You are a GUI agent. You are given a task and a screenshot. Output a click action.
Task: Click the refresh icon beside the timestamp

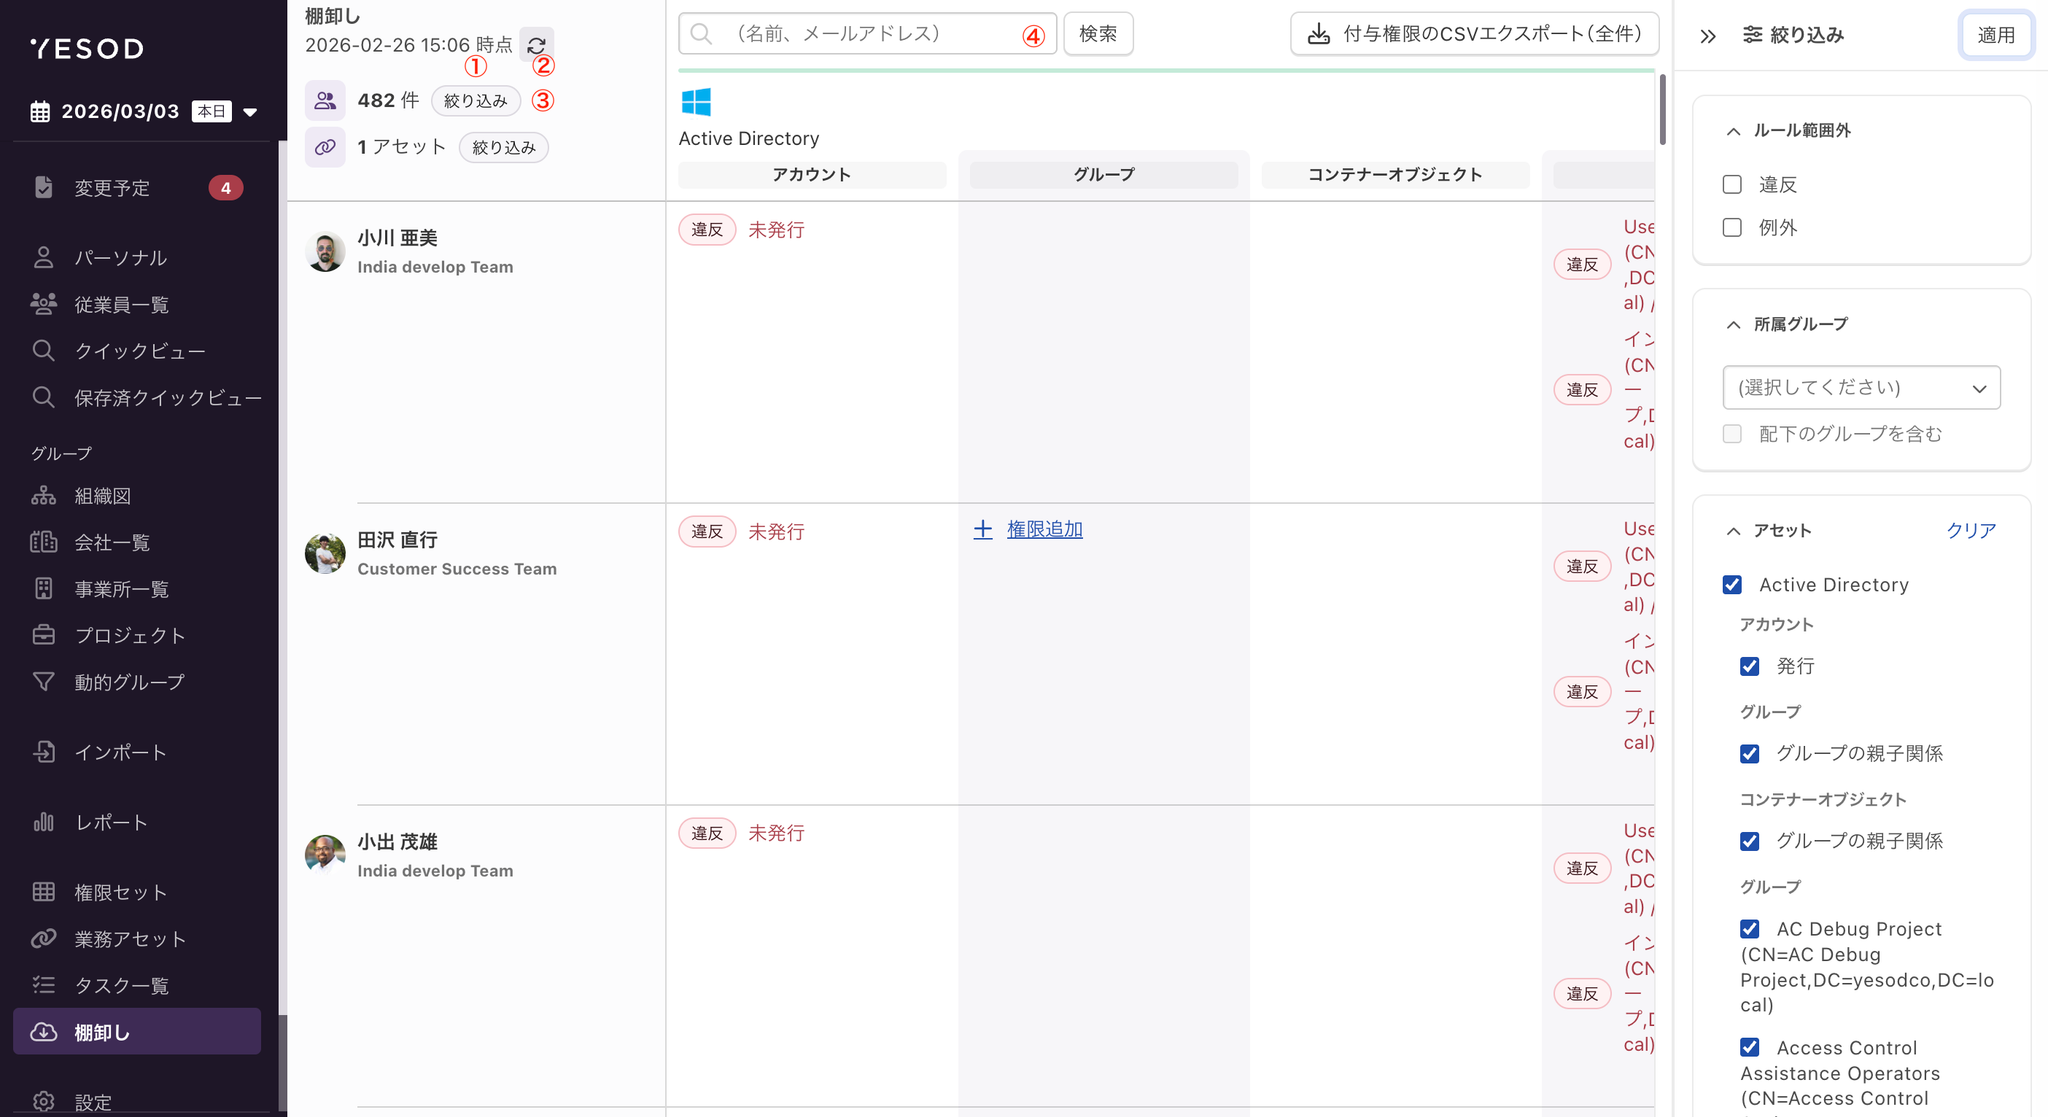pyautogui.click(x=536, y=45)
